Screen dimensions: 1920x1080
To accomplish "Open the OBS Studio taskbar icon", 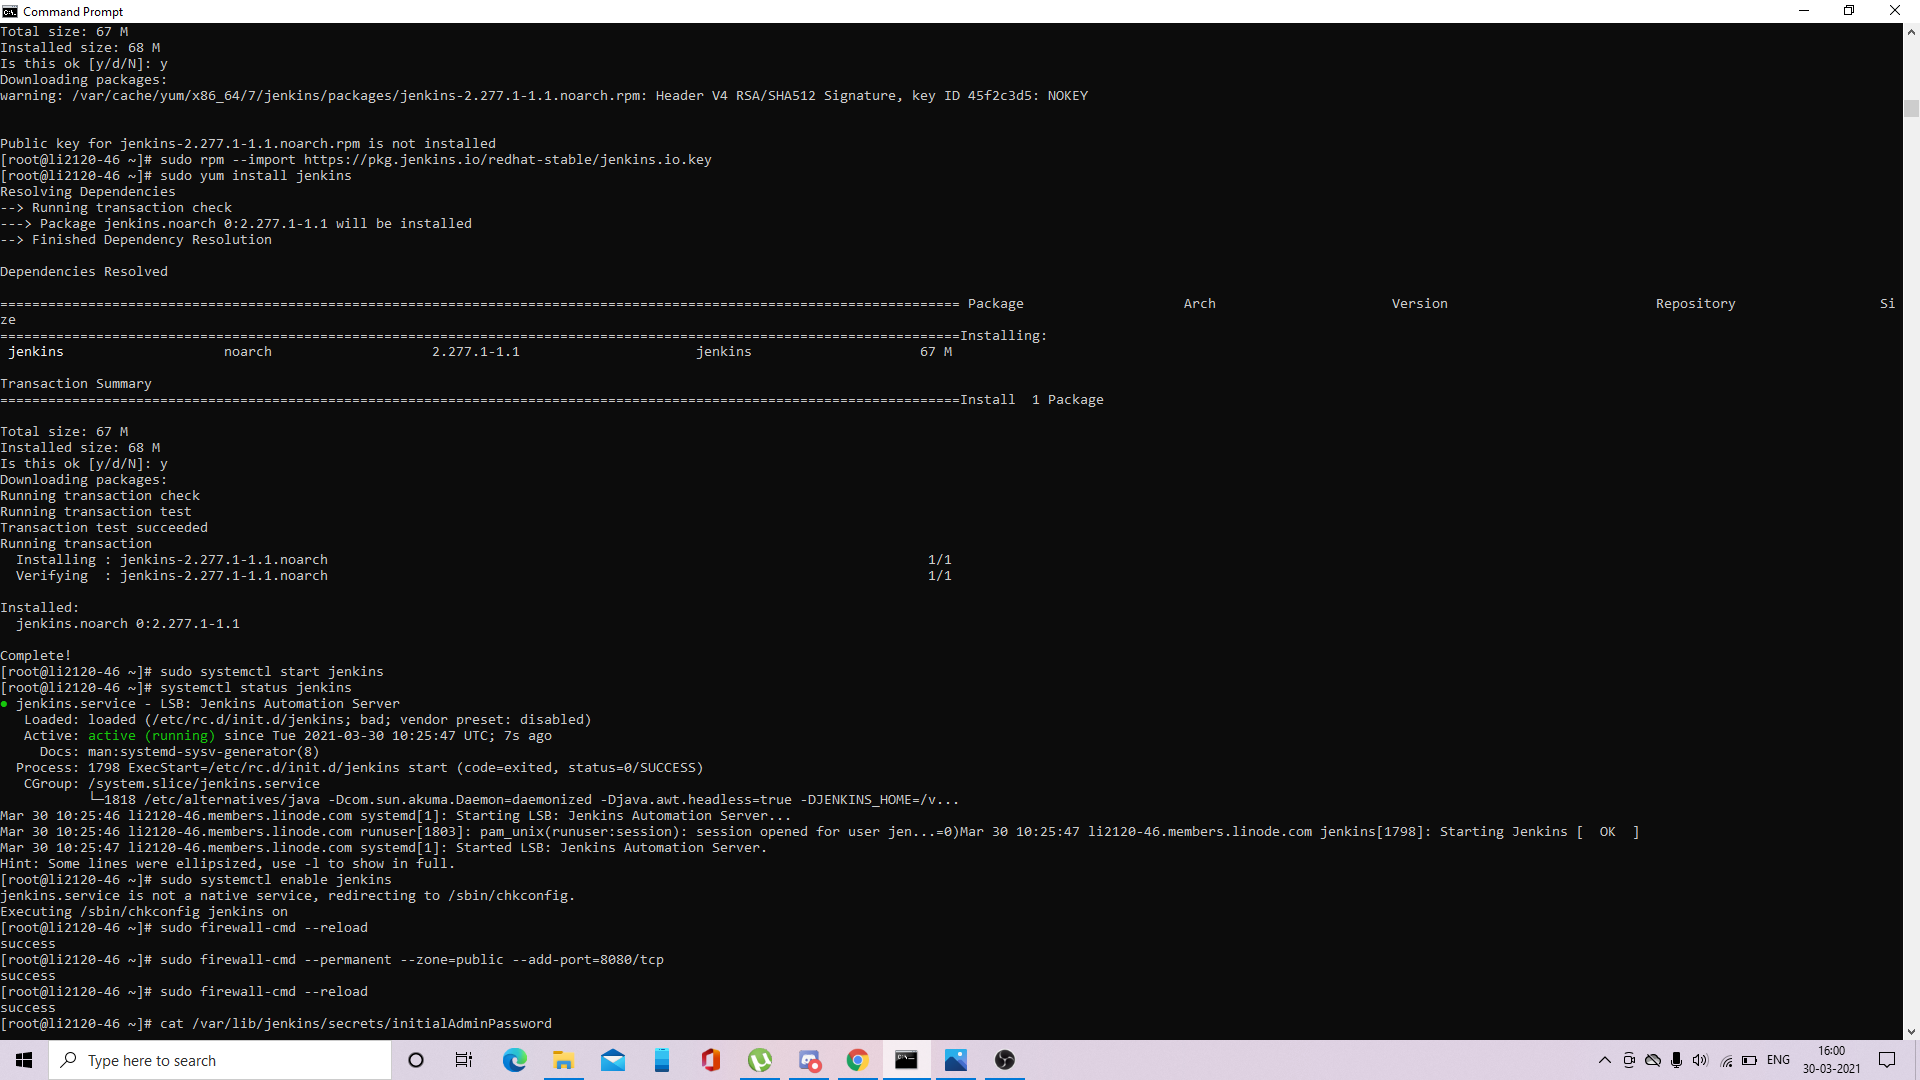I will 1005,1060.
